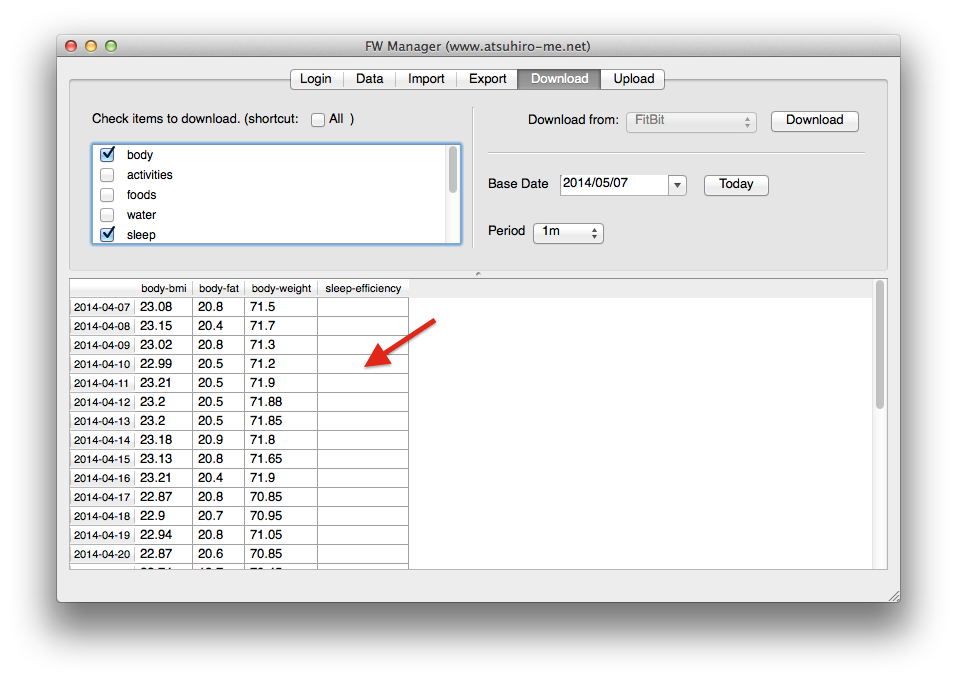Image resolution: width=957 pixels, height=681 pixels.
Task: Select row header 2014-04-09
Action: pos(102,345)
